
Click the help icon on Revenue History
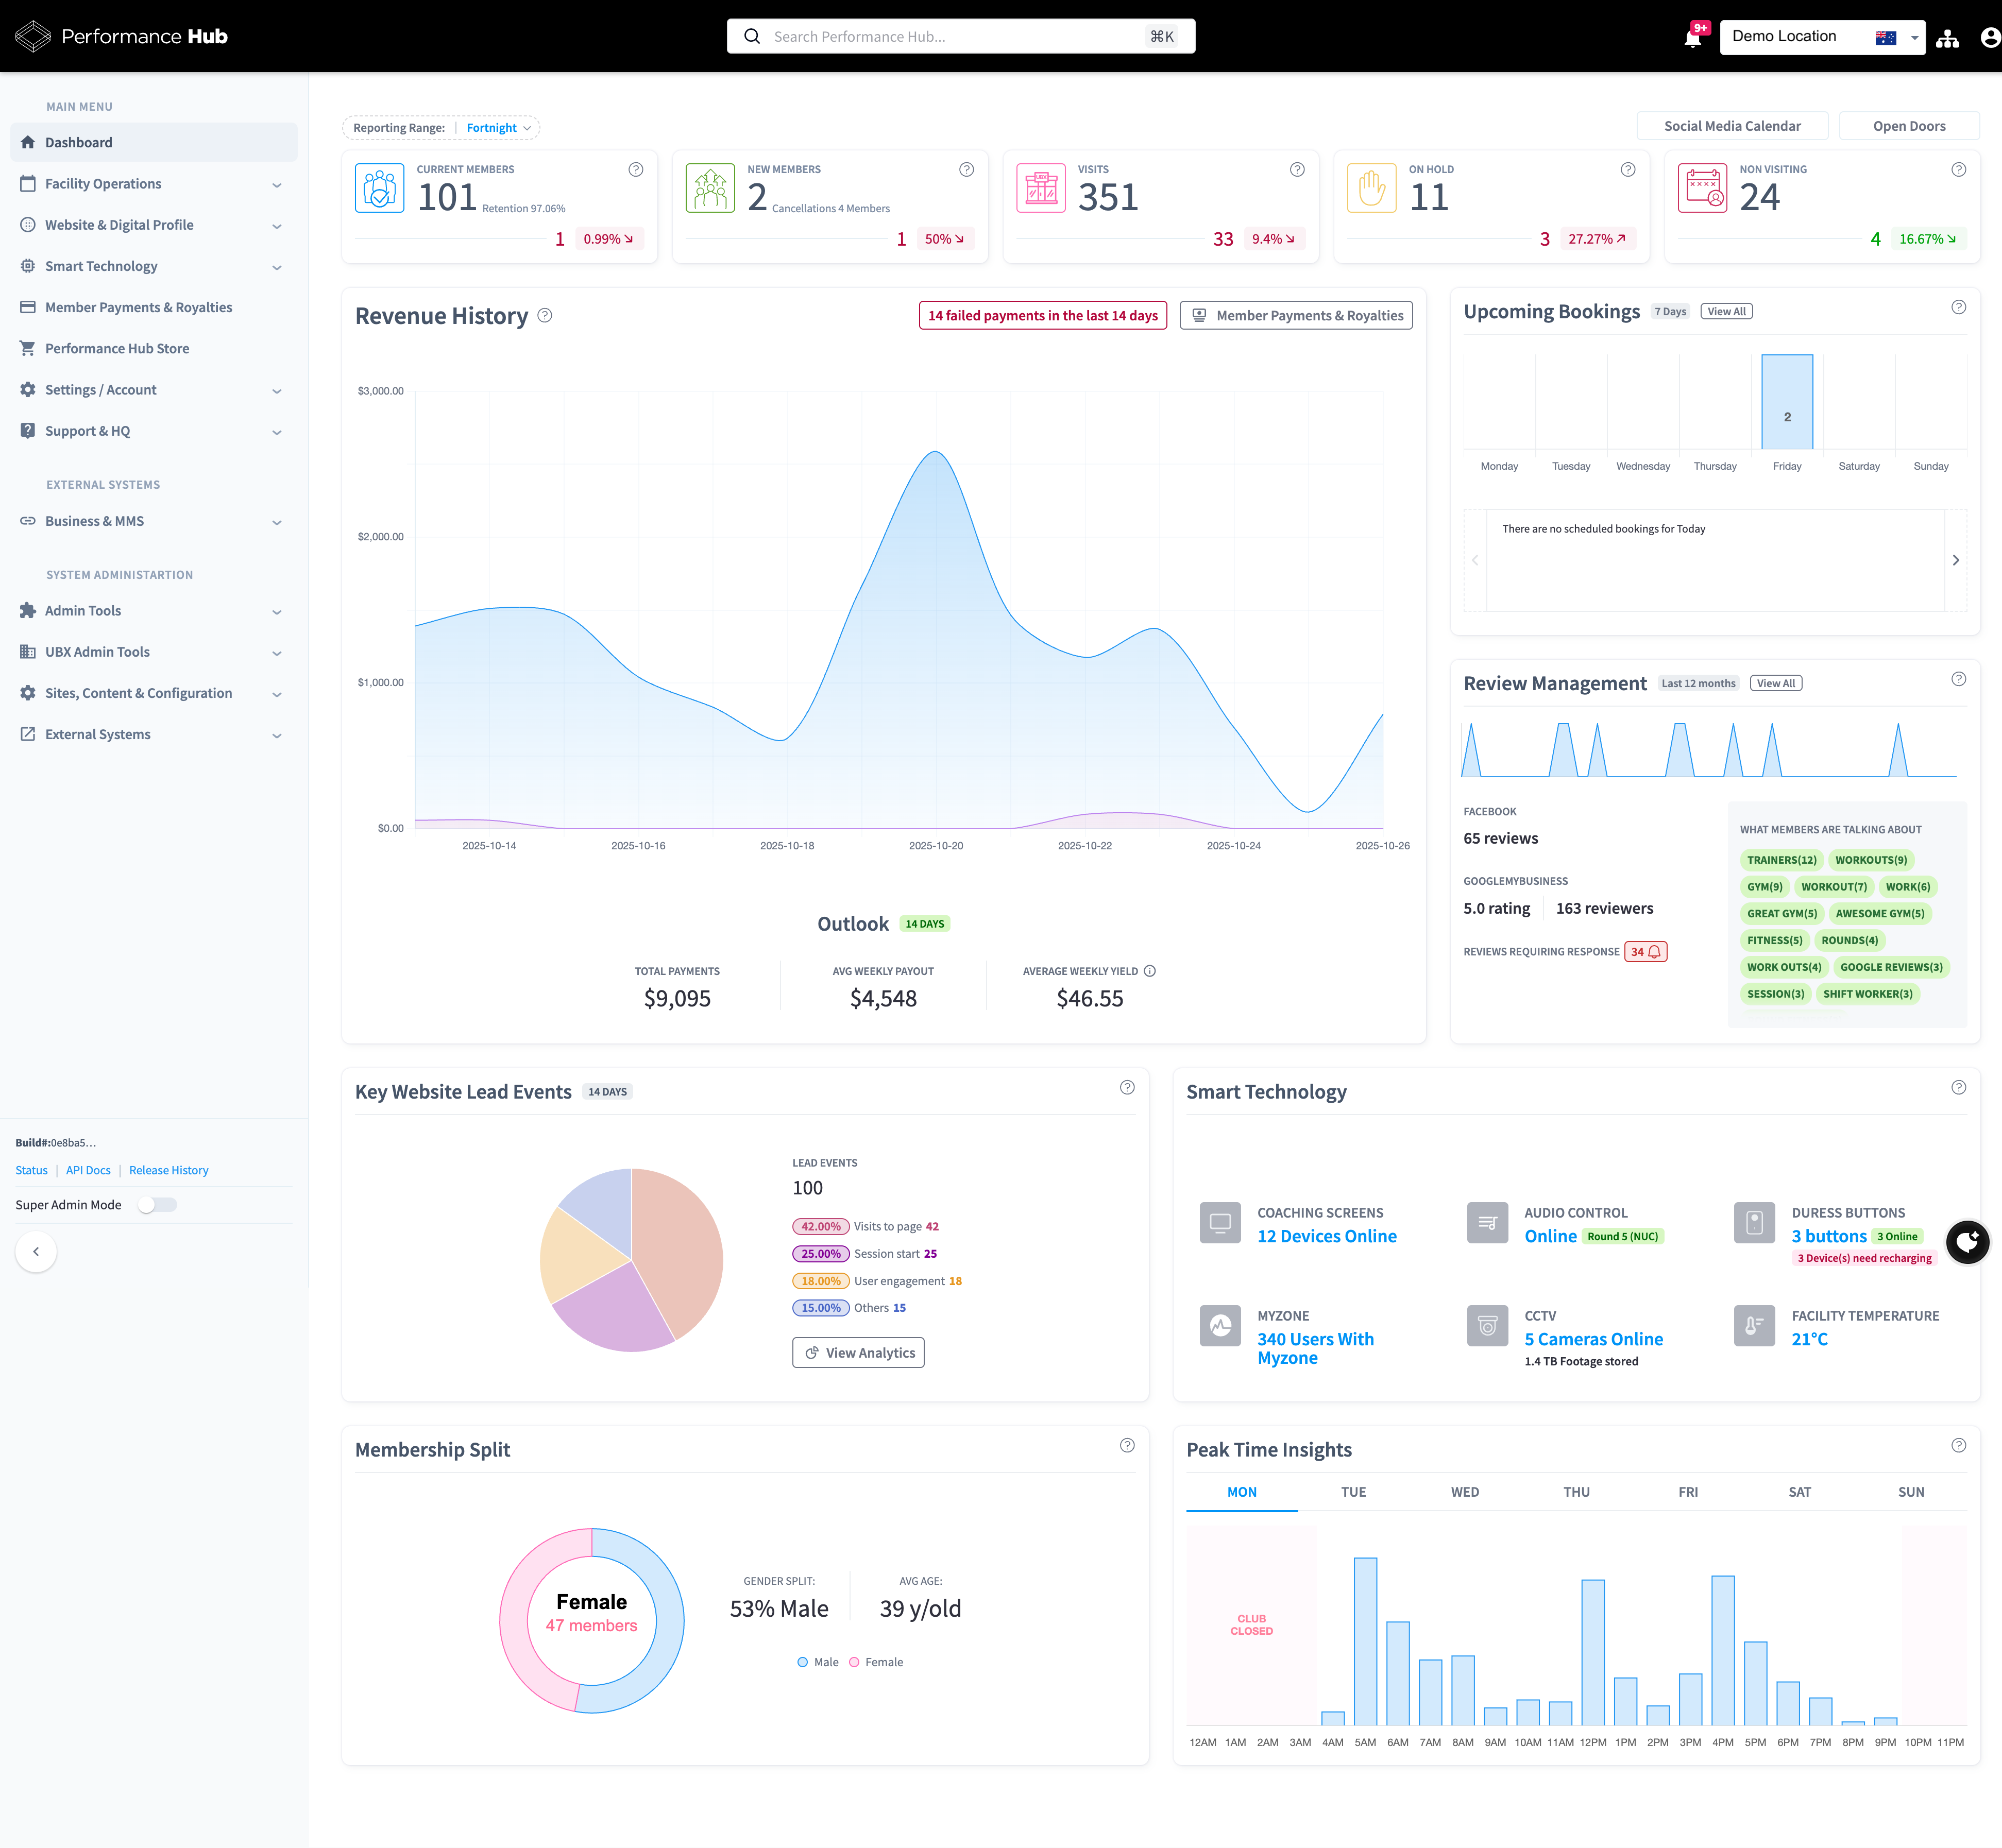coord(545,315)
